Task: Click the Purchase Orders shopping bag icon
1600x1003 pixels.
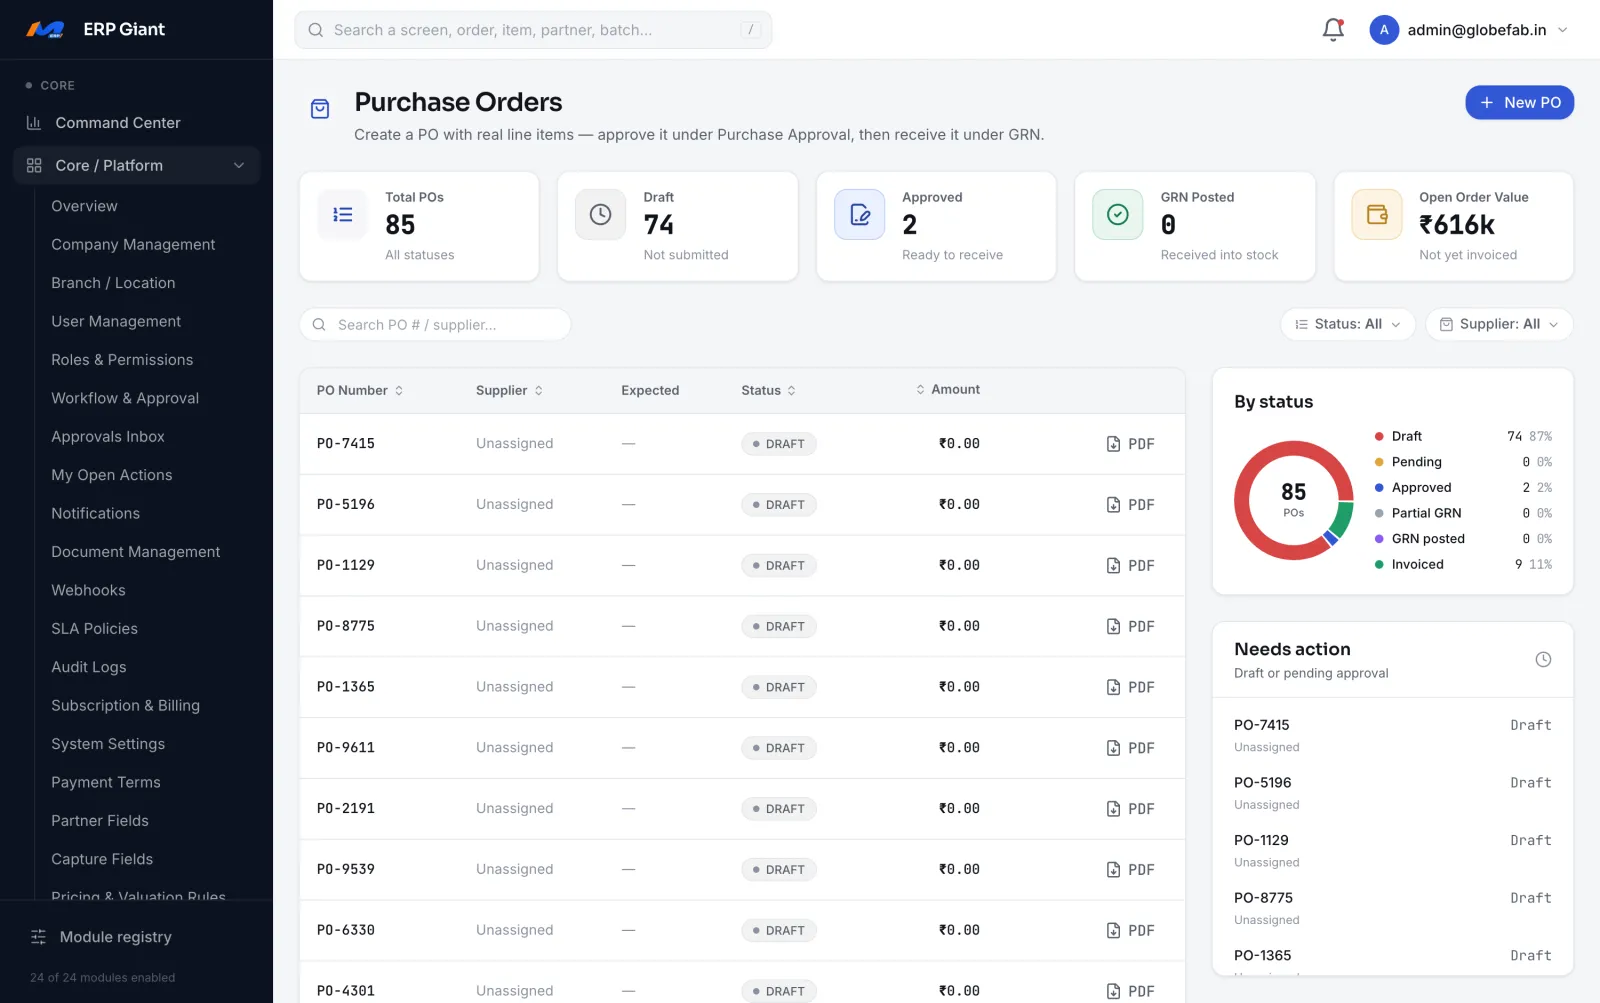Action: tap(320, 109)
